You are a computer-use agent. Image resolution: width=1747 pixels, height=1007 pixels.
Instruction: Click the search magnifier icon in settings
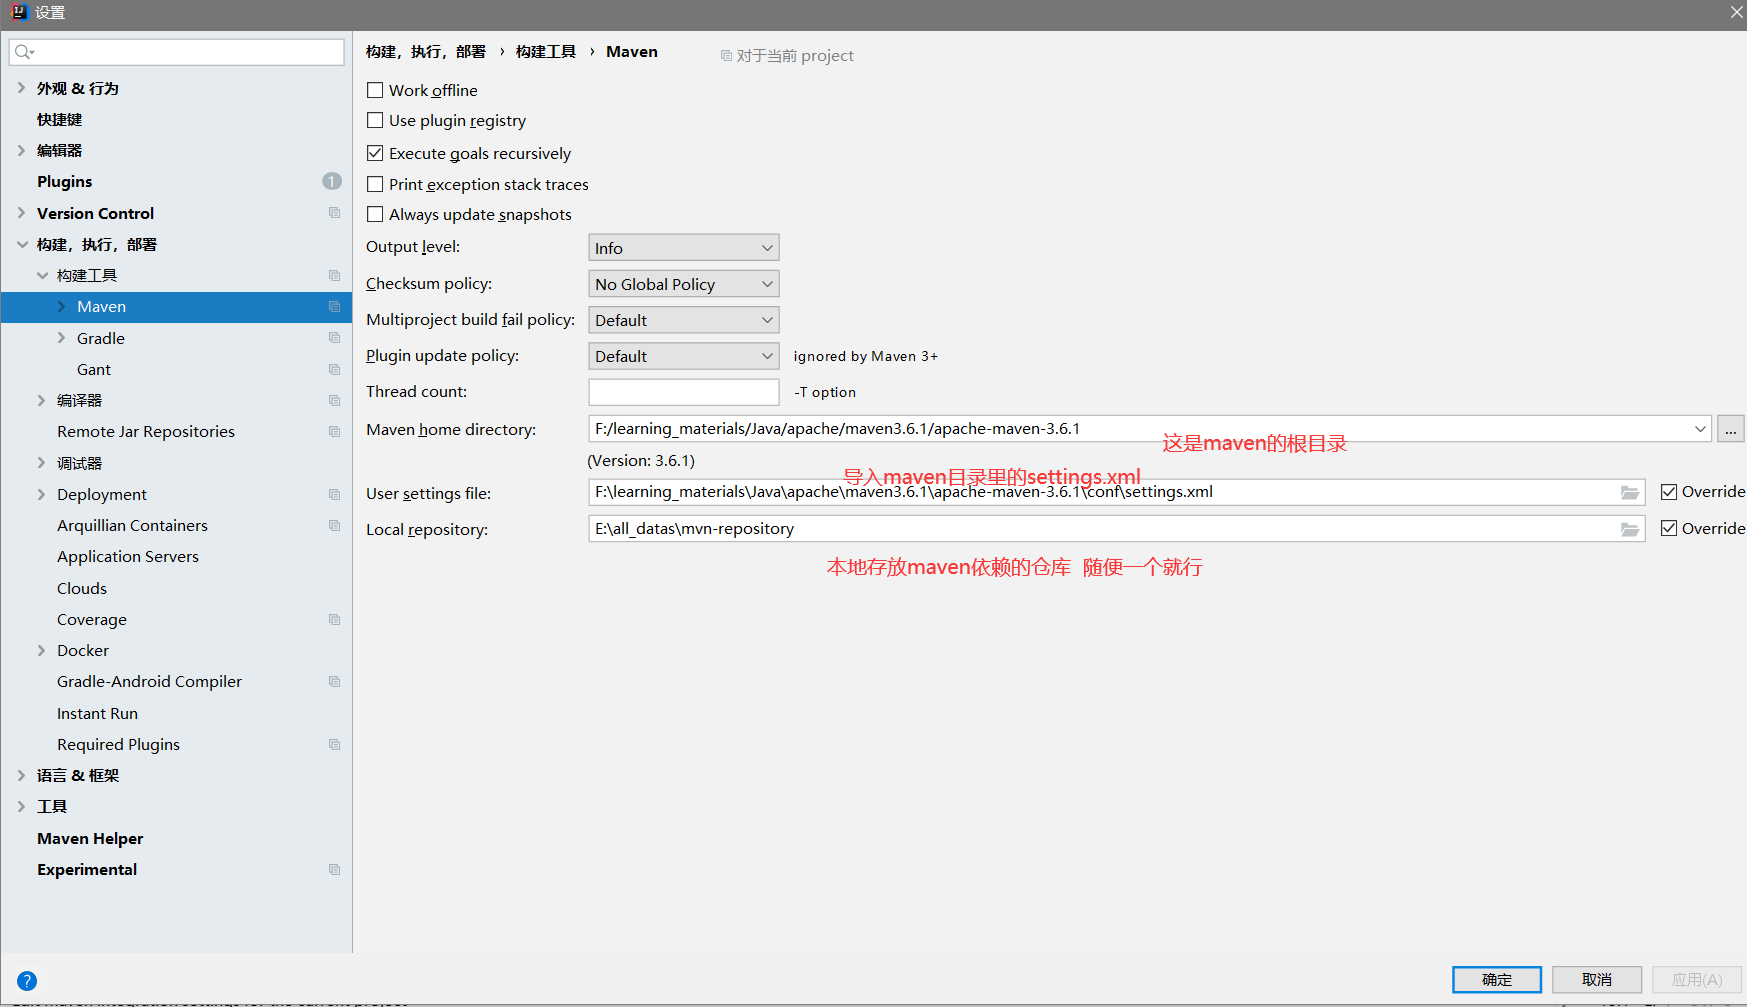click(x=24, y=52)
